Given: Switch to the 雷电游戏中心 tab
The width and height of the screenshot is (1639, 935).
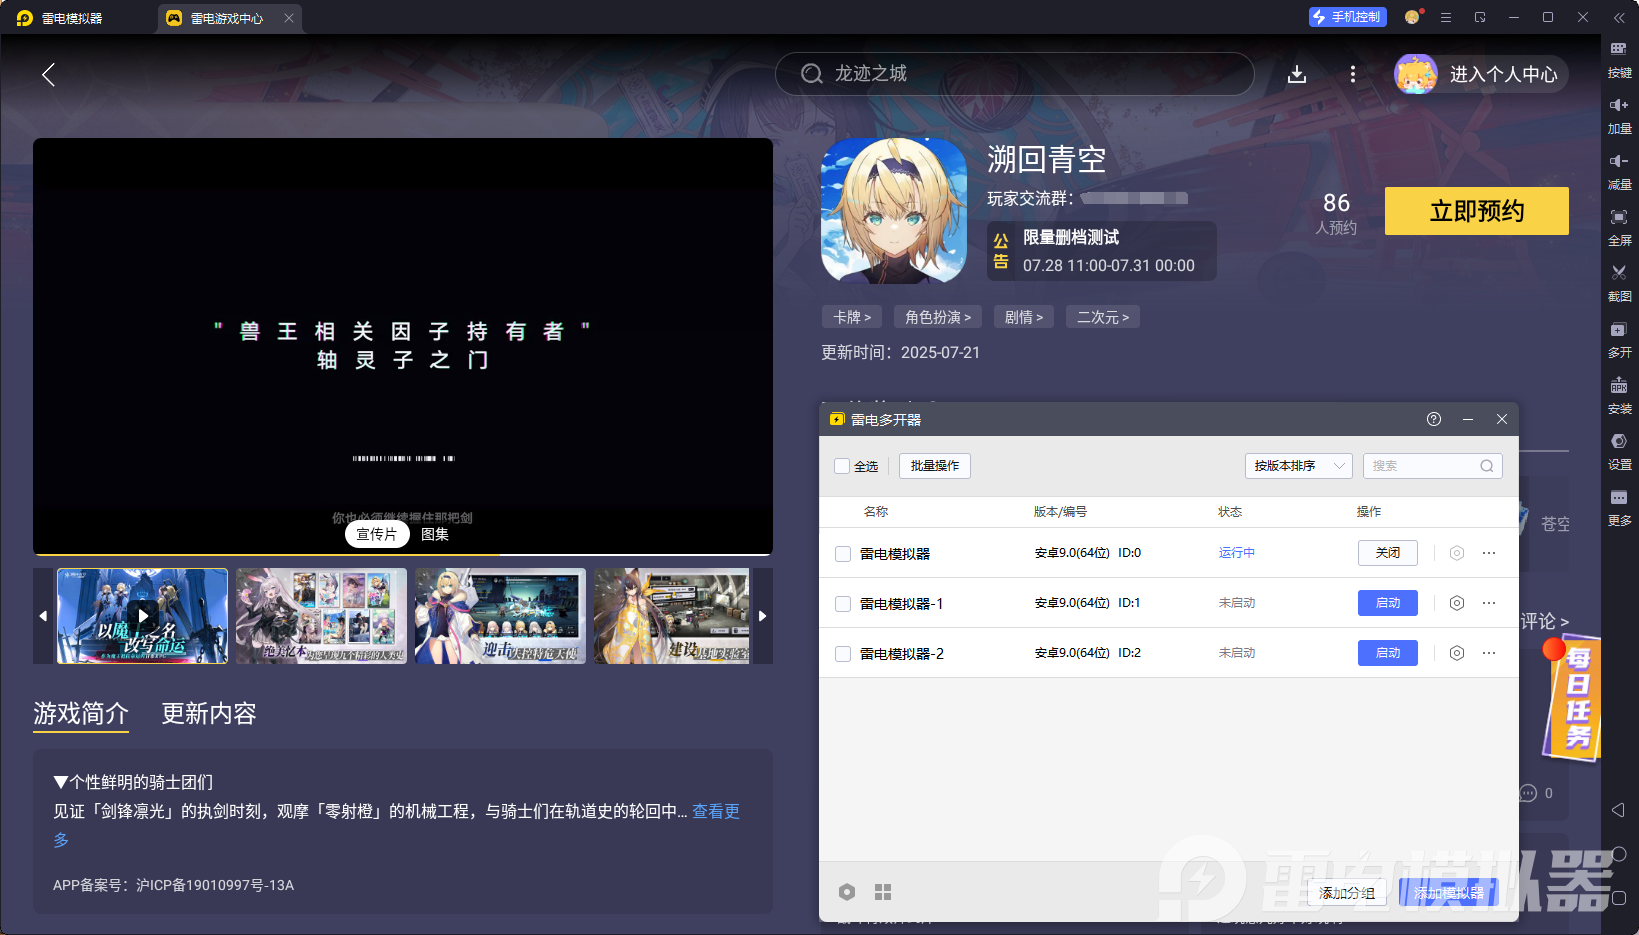Looking at the screenshot, I should 229,18.
